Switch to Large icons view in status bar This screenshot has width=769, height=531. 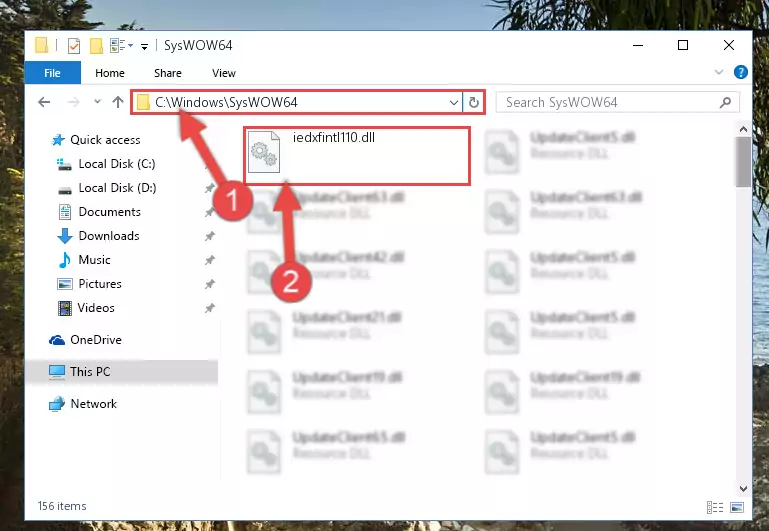click(737, 507)
